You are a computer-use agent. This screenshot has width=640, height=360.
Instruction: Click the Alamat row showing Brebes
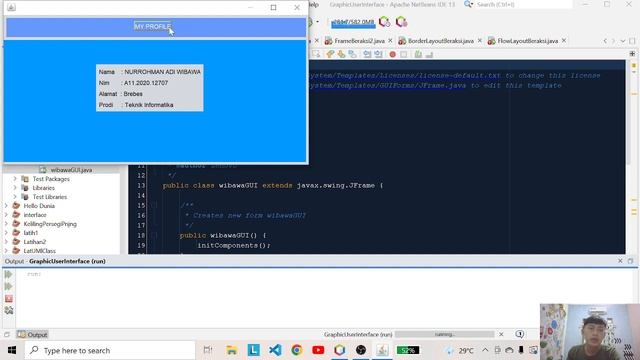120,94
